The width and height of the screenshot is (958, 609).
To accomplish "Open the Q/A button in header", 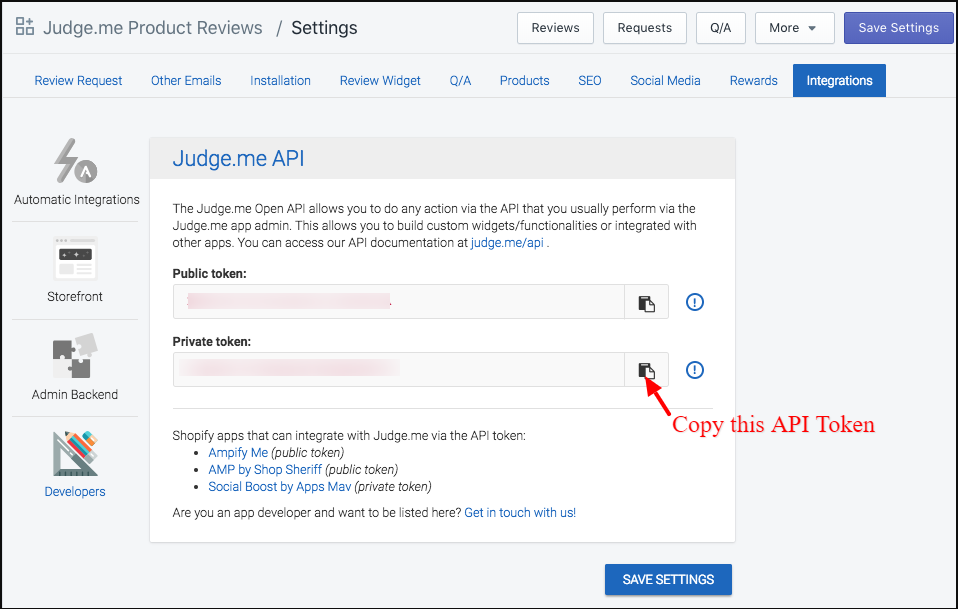I will pyautogui.click(x=720, y=28).
